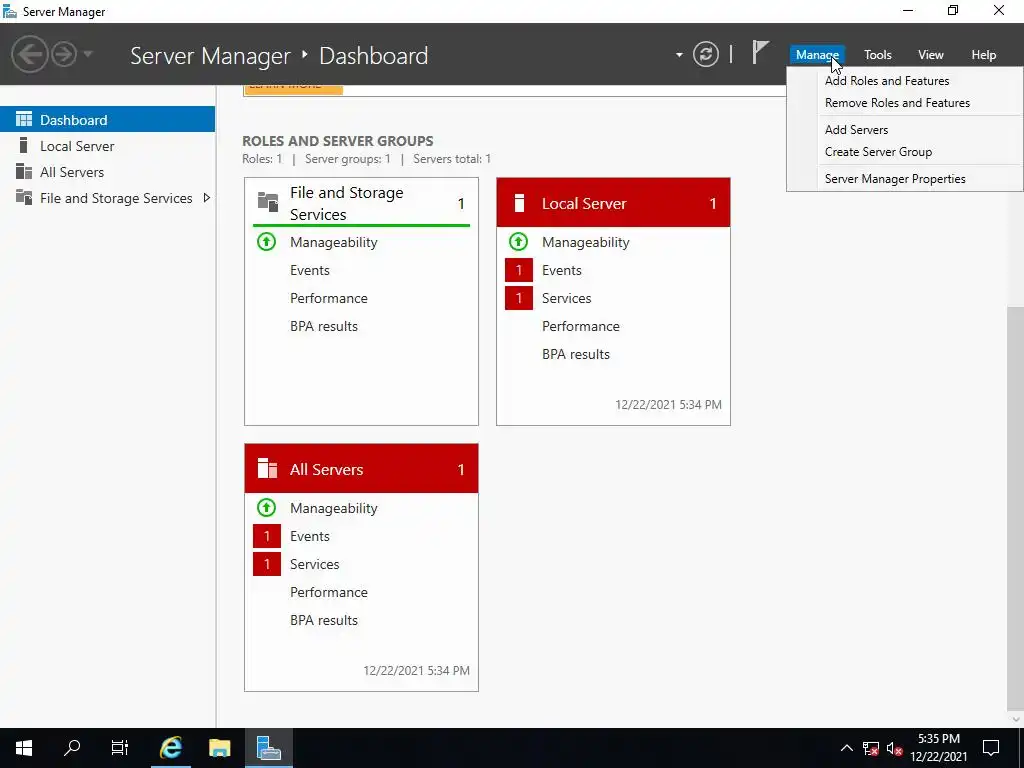The image size is (1024, 768).
Task: Open Services in All Servers tile
Action: coord(314,564)
